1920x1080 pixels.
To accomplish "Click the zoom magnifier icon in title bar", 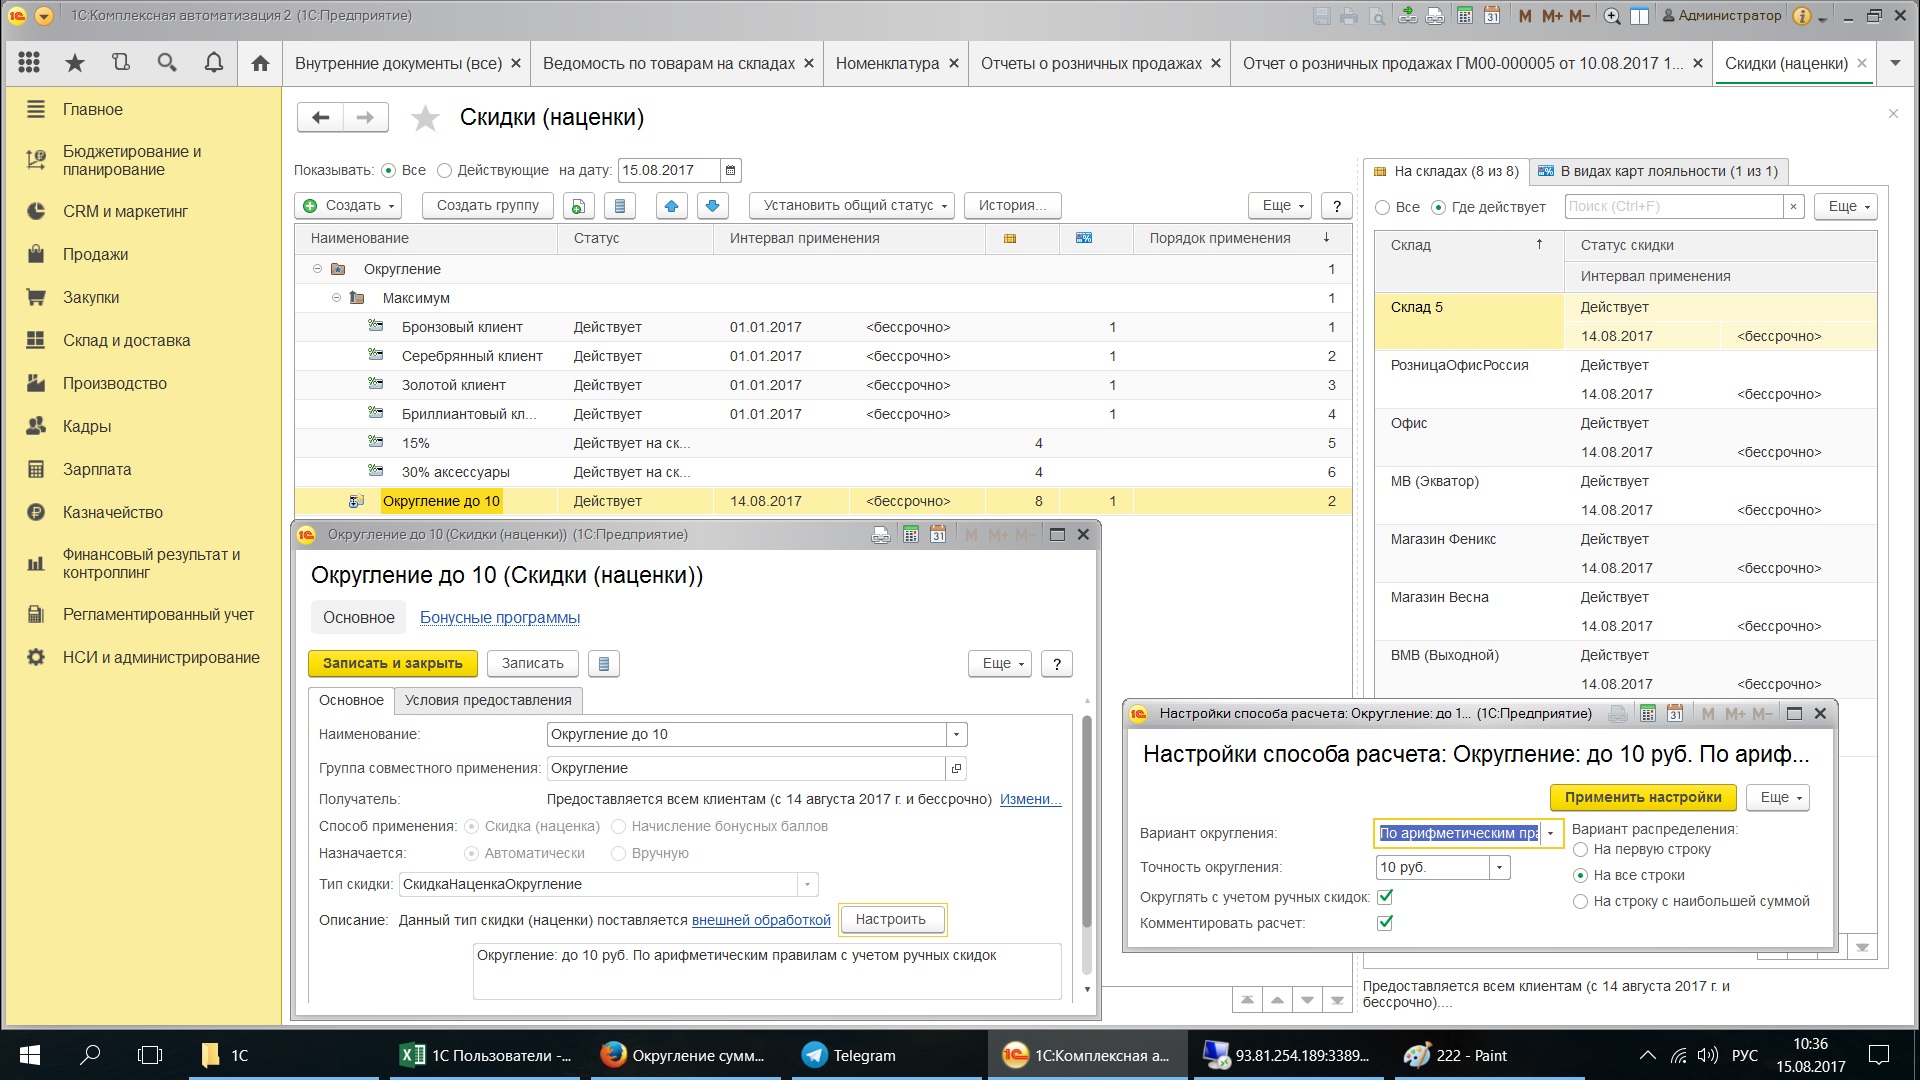I will click(1612, 15).
